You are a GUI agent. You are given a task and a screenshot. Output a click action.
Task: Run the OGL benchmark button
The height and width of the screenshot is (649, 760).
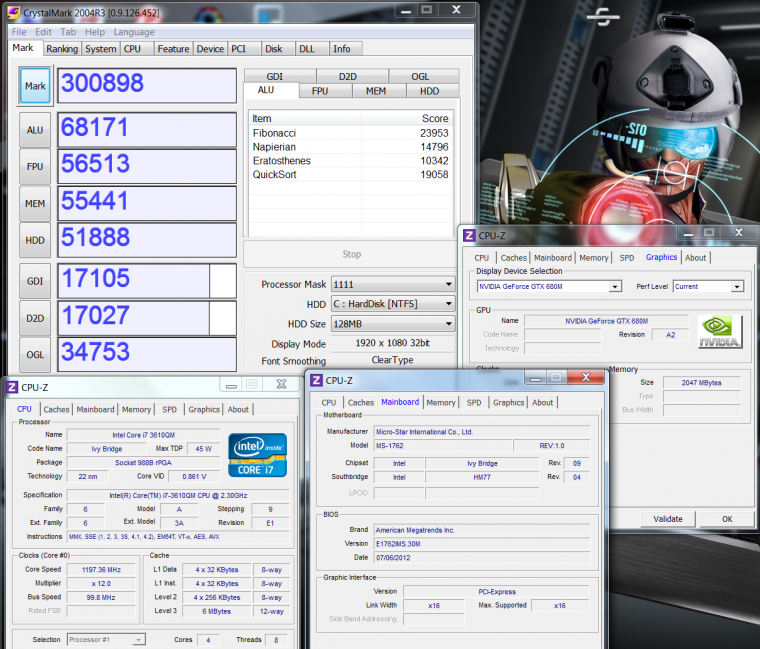tap(35, 354)
